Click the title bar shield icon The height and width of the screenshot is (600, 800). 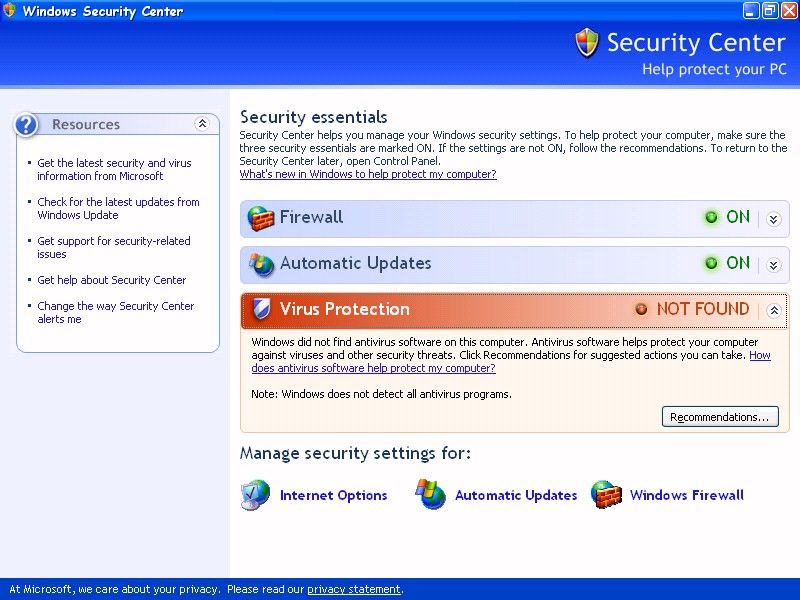pyautogui.click(x=9, y=11)
